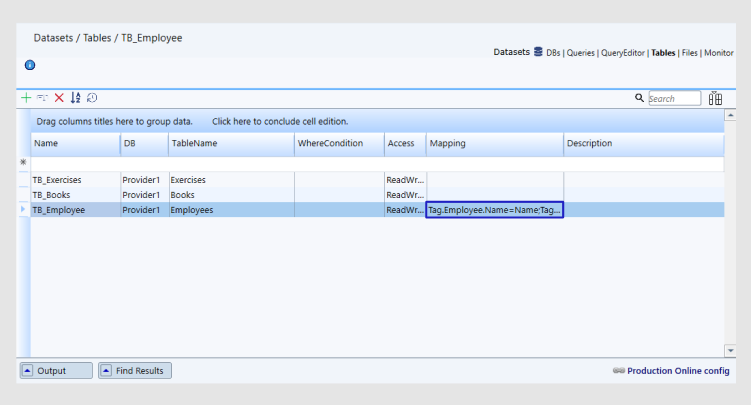
Task: Click the blue info icon
Action: coord(30,65)
